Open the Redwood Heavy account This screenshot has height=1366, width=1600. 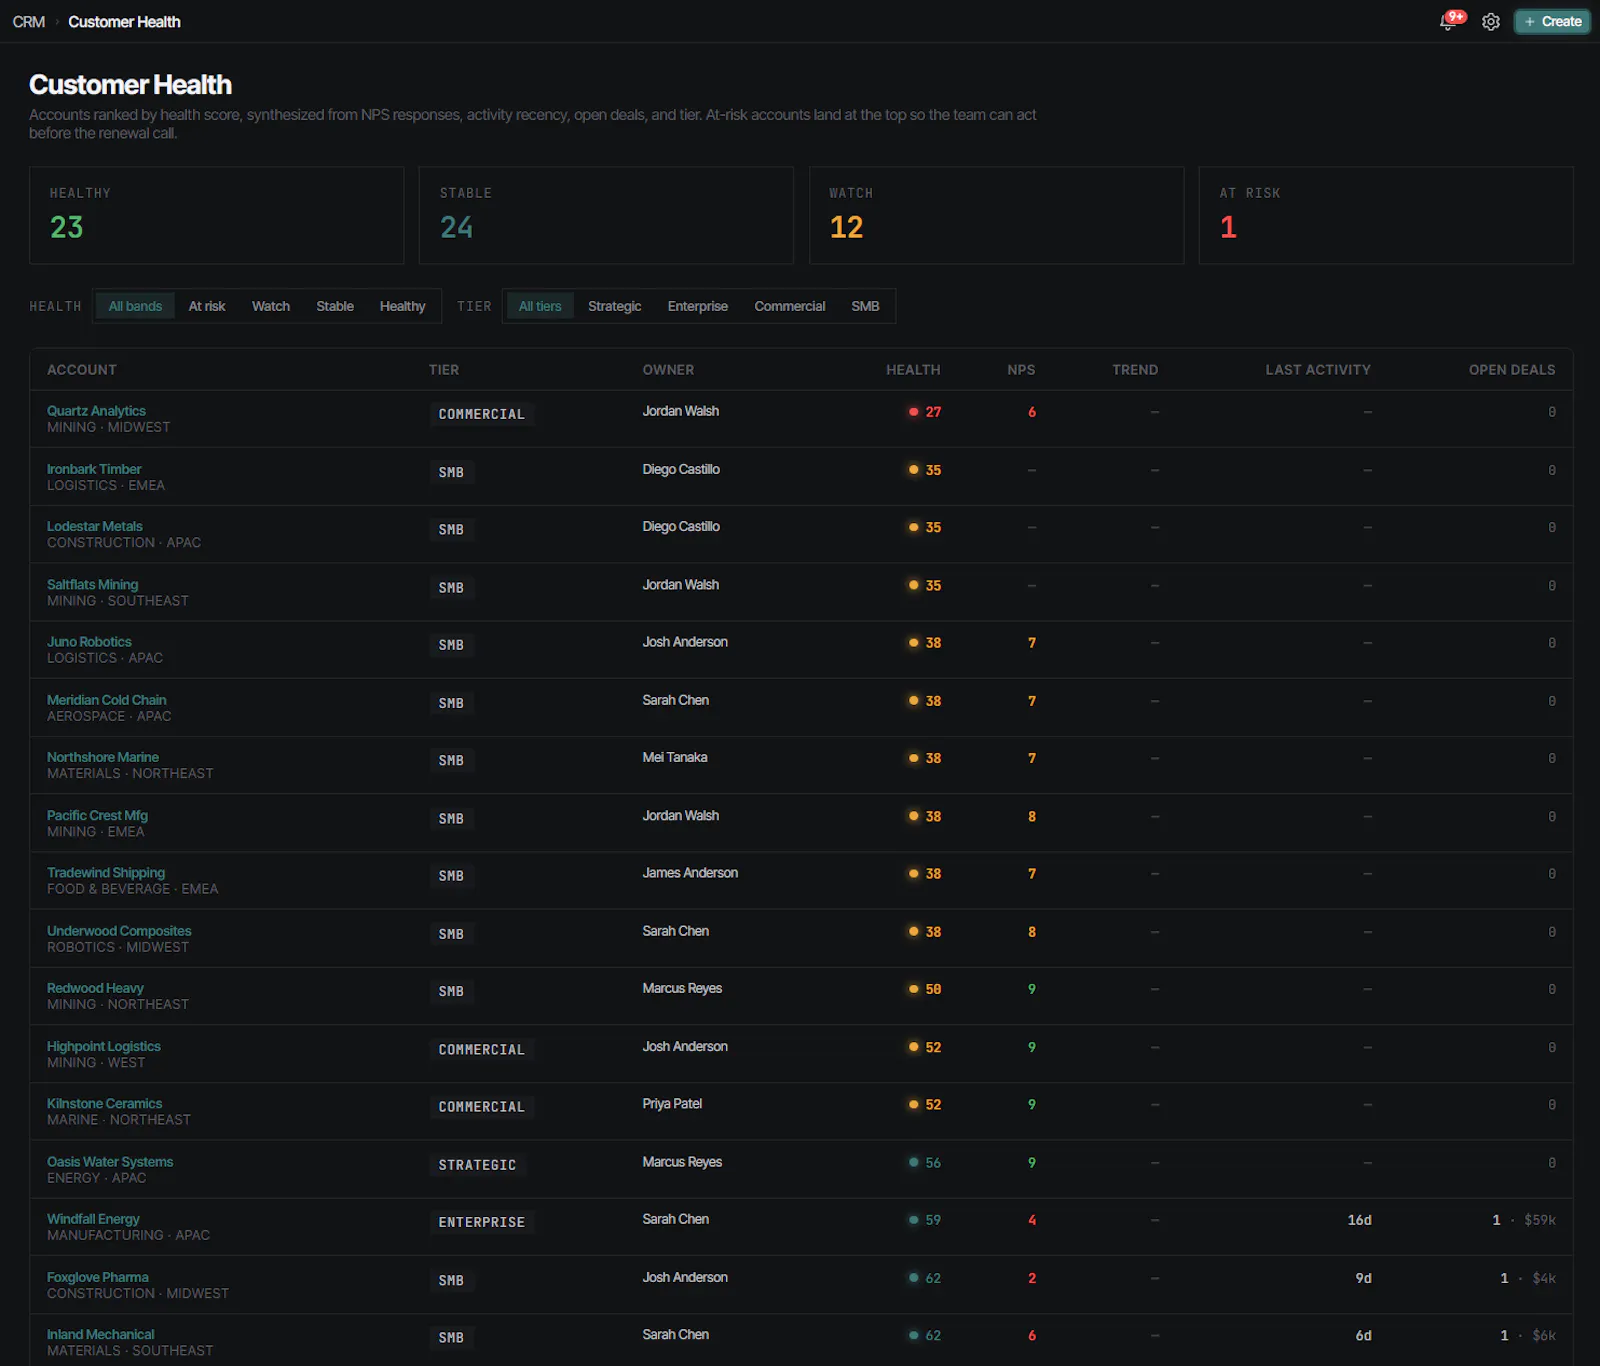[95, 988]
